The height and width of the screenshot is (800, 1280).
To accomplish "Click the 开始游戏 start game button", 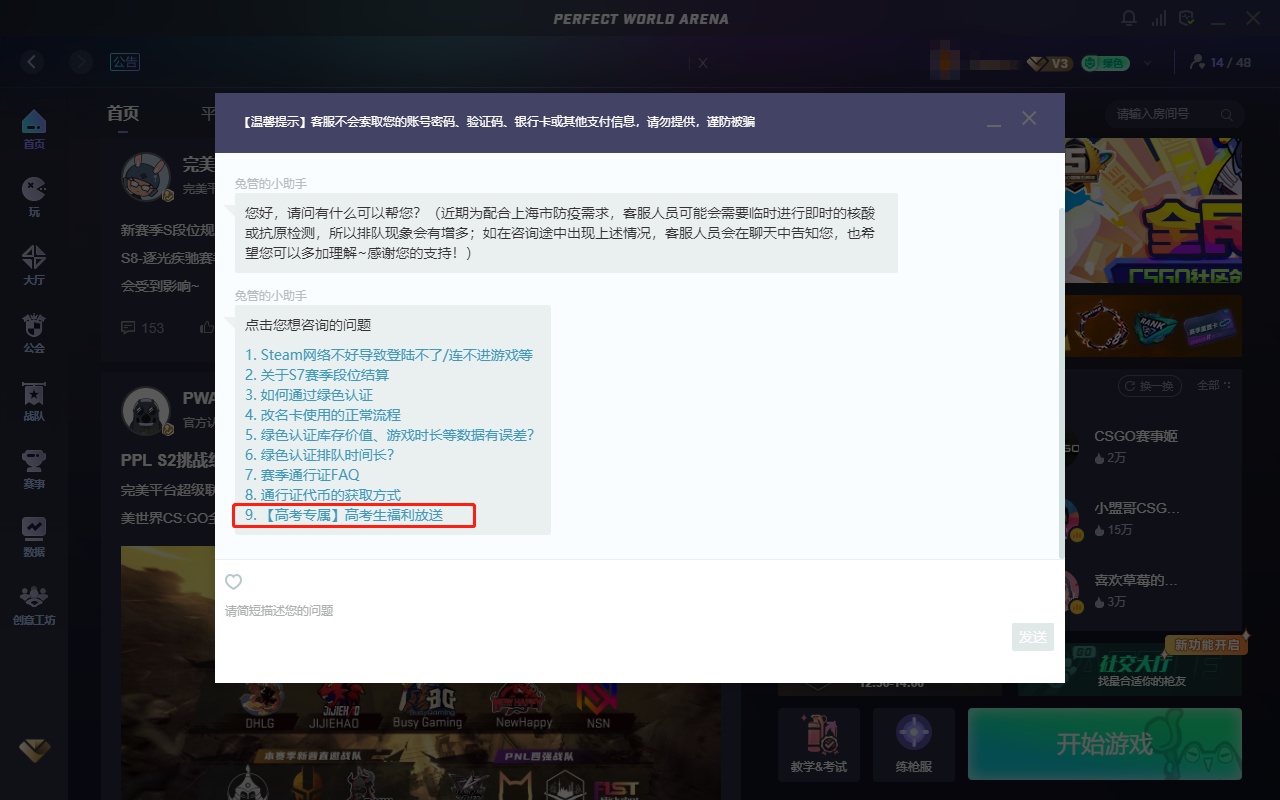I will pyautogui.click(x=1104, y=744).
